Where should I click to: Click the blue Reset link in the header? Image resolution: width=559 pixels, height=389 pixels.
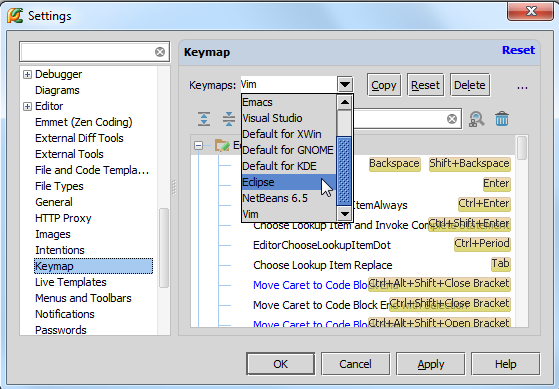point(518,50)
